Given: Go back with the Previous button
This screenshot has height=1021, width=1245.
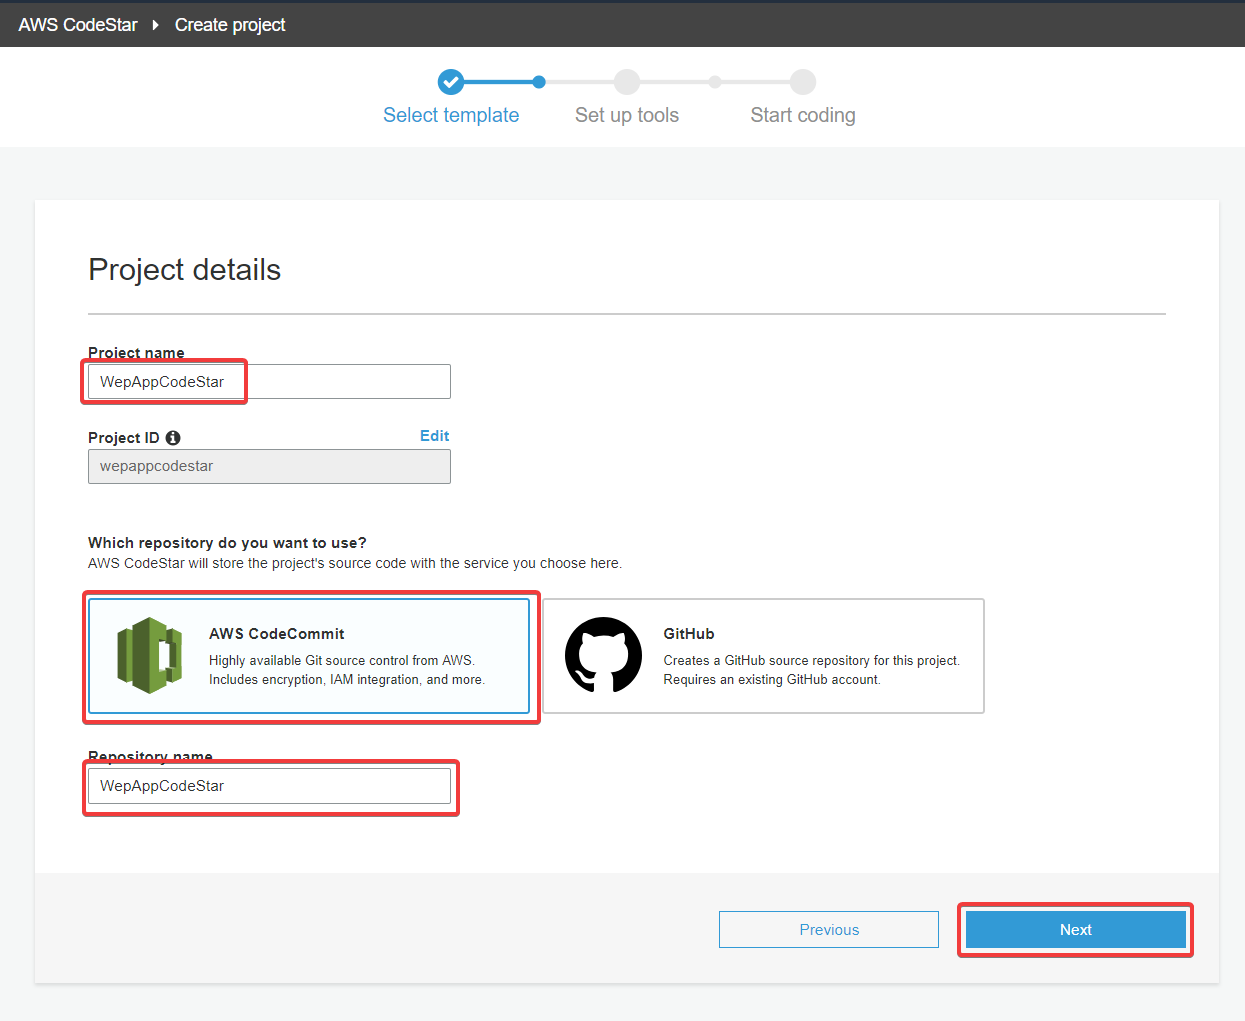Looking at the screenshot, I should coord(829,930).
